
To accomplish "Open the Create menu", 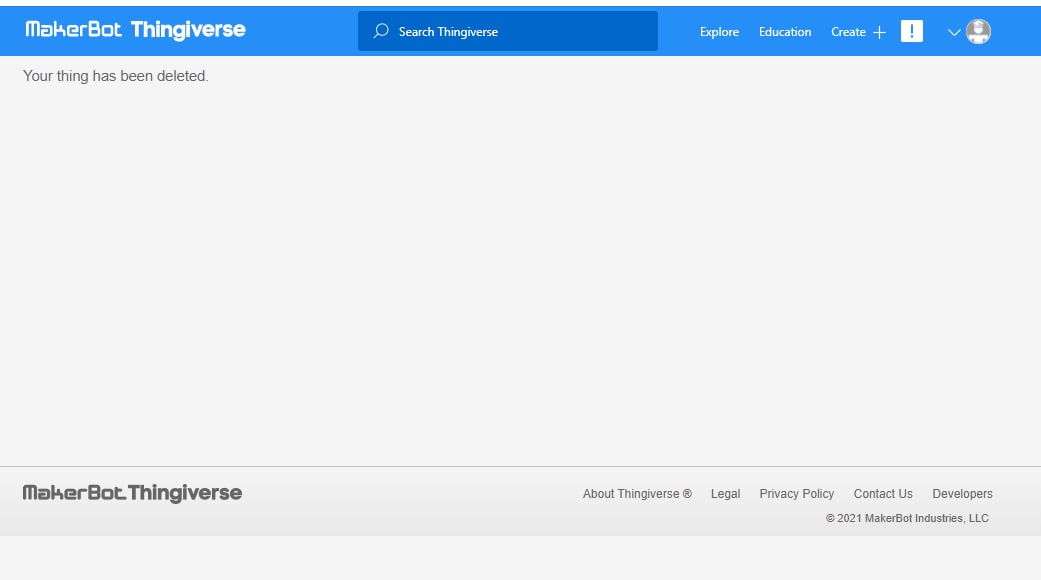I will pos(848,32).
